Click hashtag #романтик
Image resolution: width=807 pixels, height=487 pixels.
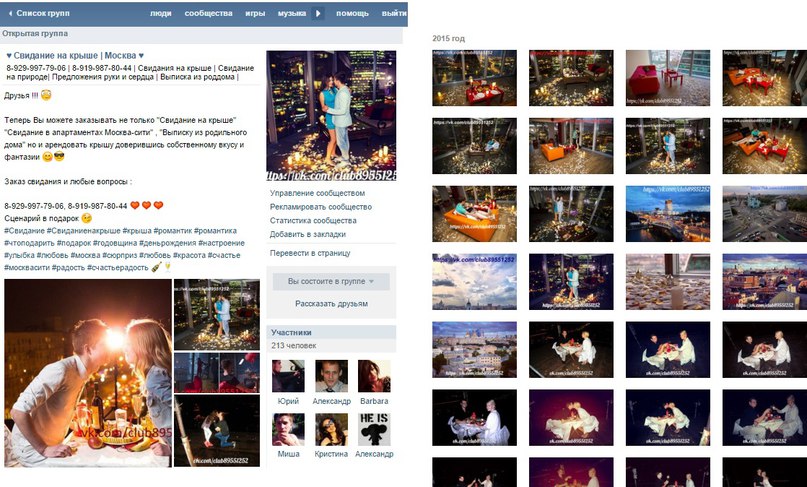pyautogui.click(x=172, y=231)
